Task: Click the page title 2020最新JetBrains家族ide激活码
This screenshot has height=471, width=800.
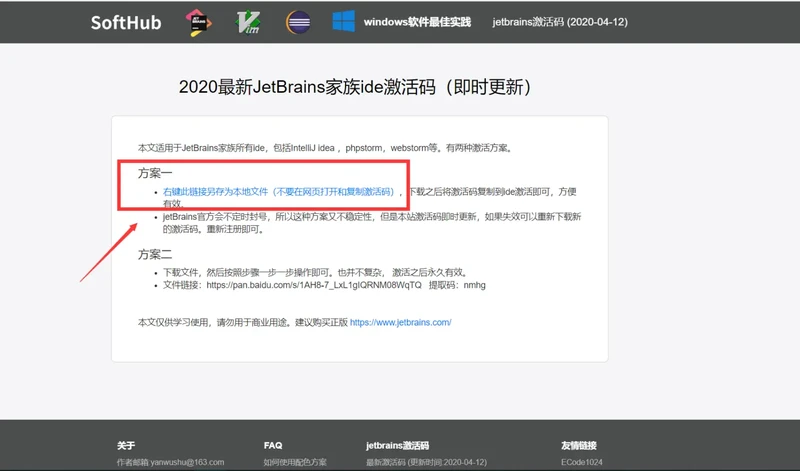Action: [x=354, y=87]
